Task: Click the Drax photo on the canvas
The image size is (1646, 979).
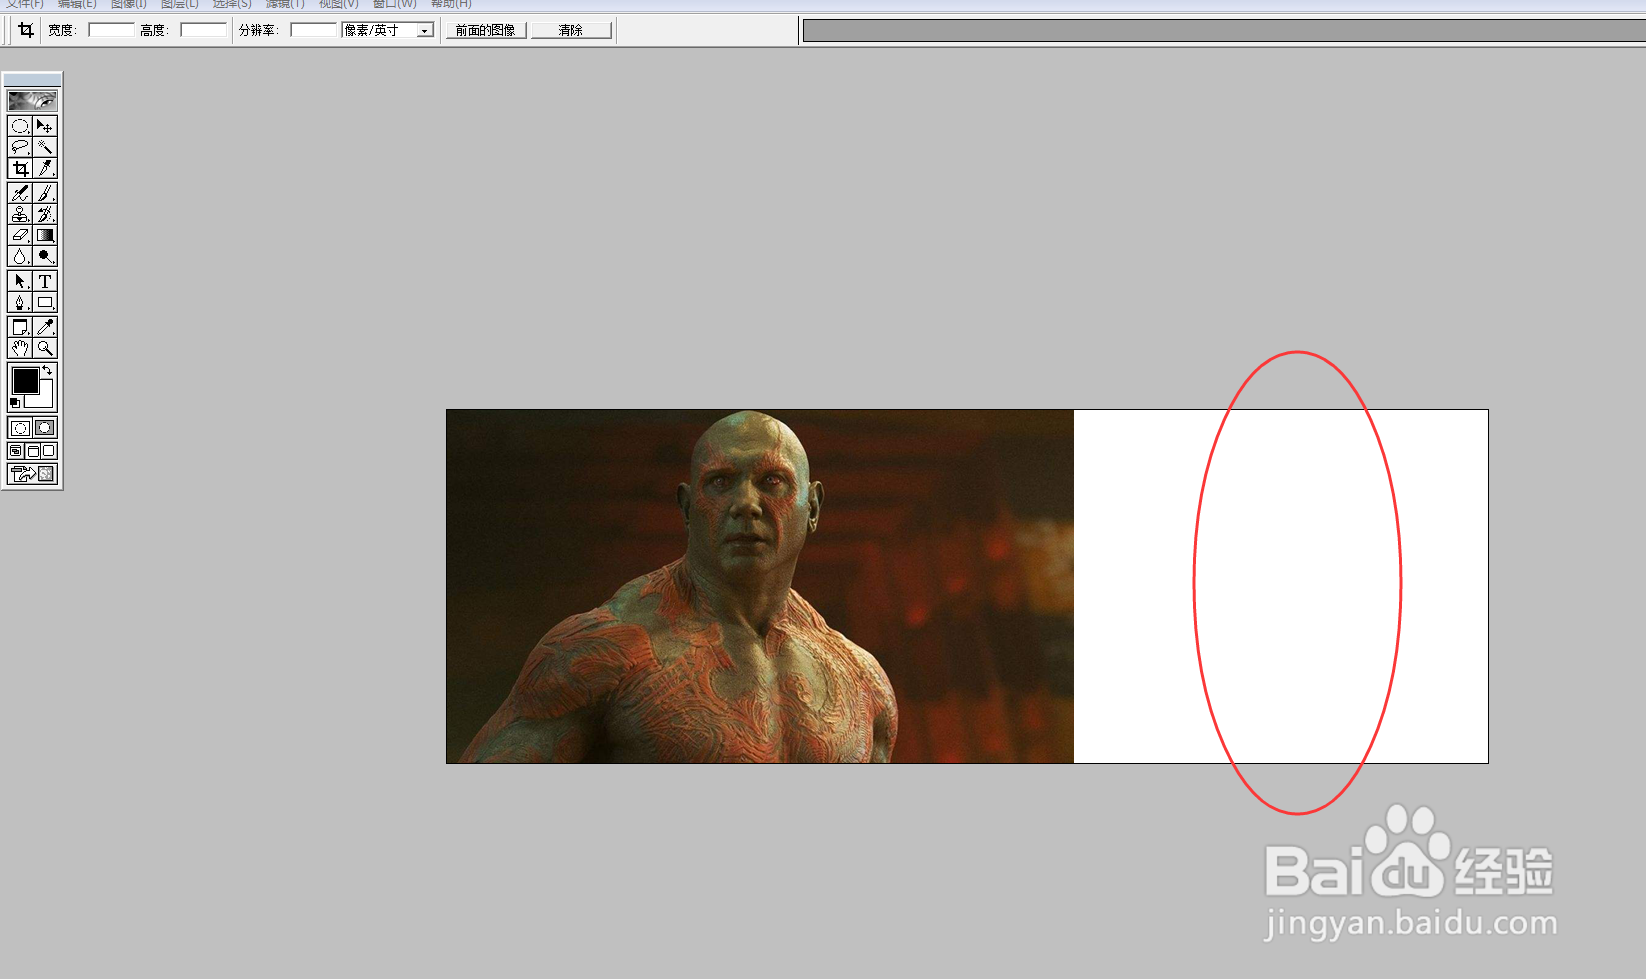Action: 760,586
